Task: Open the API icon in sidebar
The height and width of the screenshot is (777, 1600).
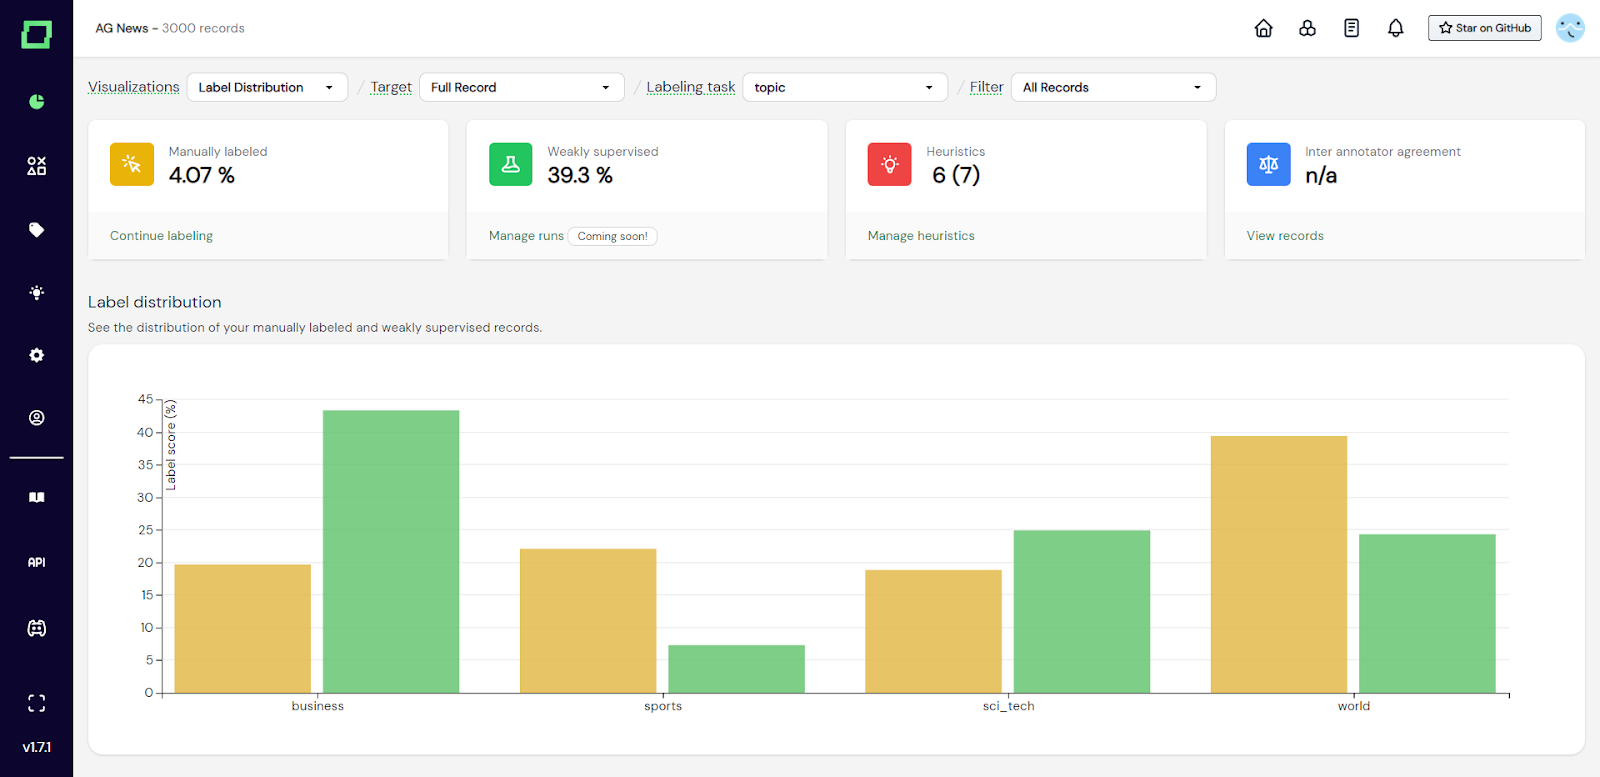Action: tap(36, 562)
